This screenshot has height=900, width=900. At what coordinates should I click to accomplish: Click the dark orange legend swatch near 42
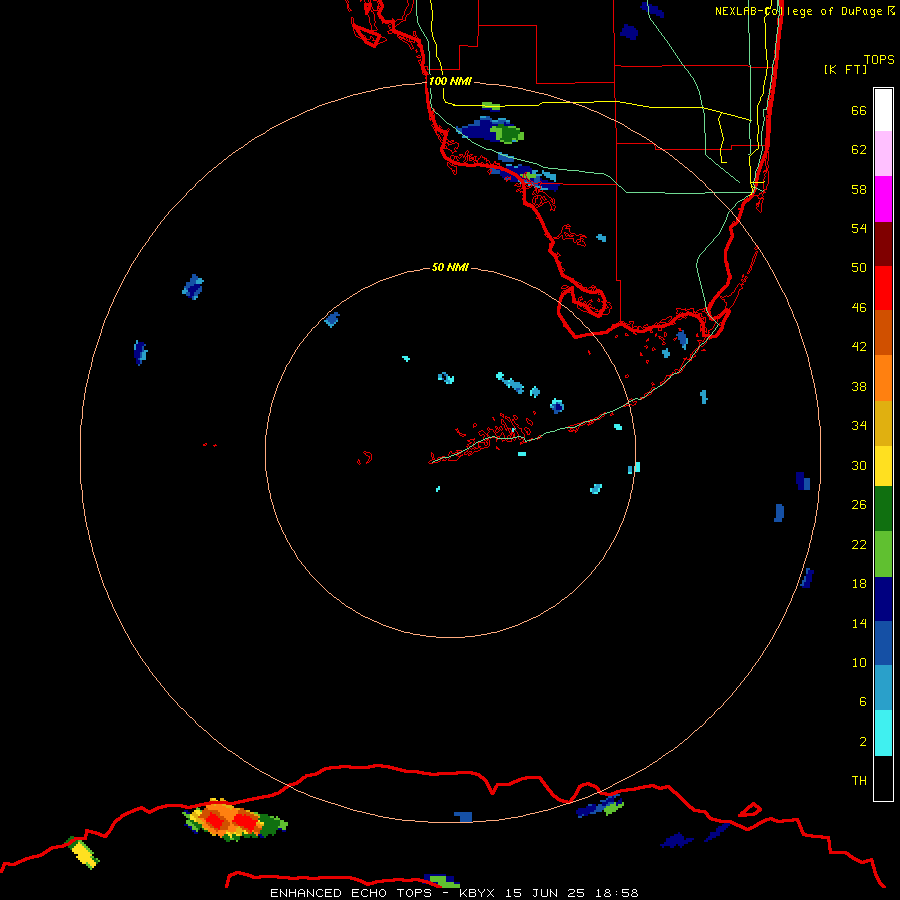[x=883, y=333]
